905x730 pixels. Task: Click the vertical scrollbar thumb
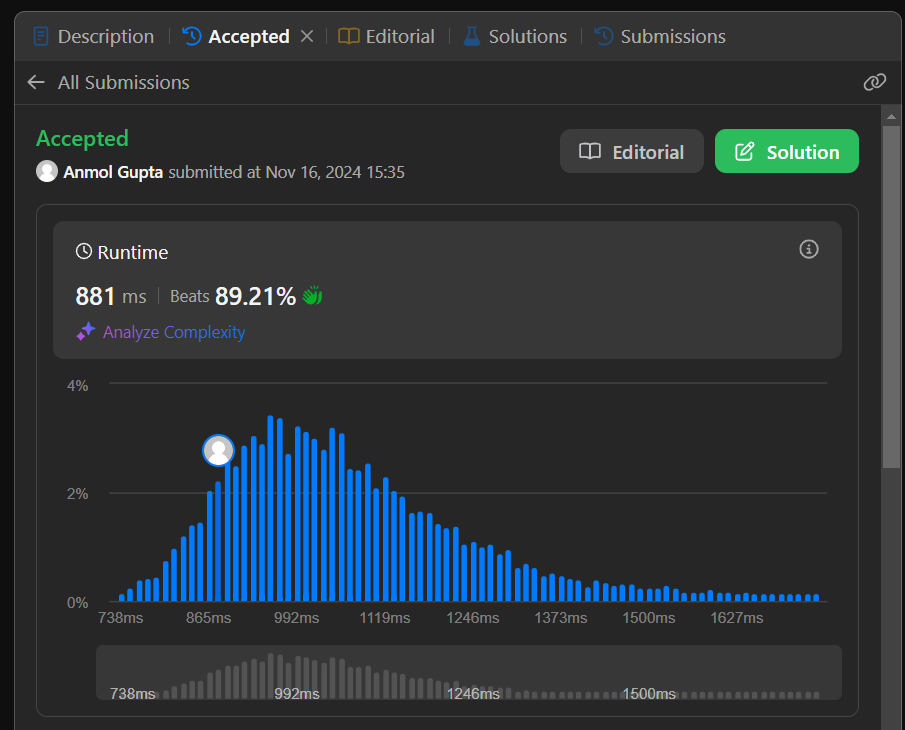click(x=891, y=297)
